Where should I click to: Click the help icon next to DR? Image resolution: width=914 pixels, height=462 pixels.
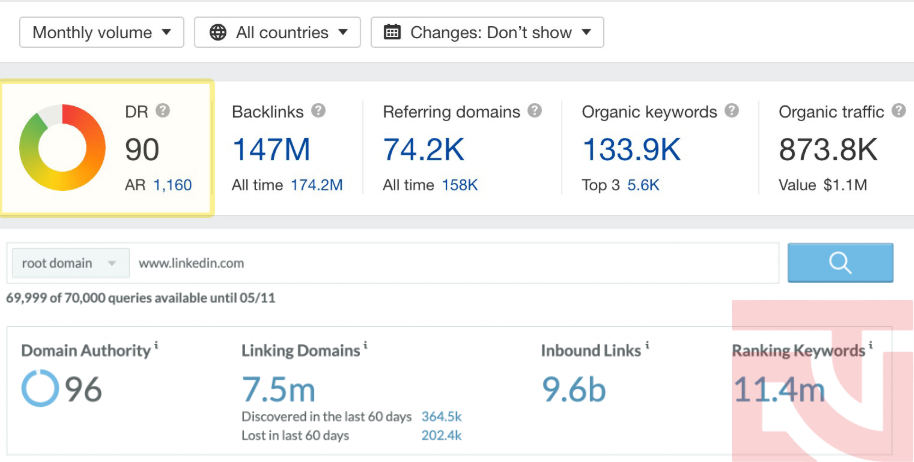163,111
